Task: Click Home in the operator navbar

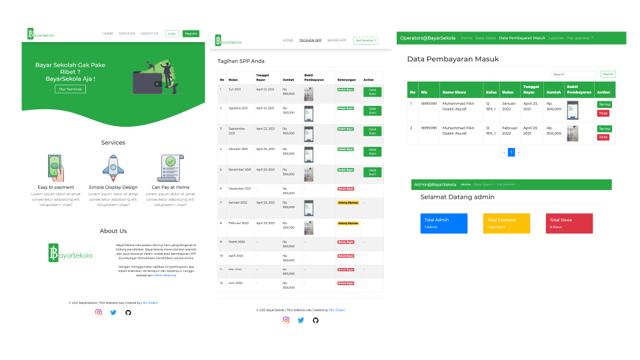Action: tap(467, 38)
